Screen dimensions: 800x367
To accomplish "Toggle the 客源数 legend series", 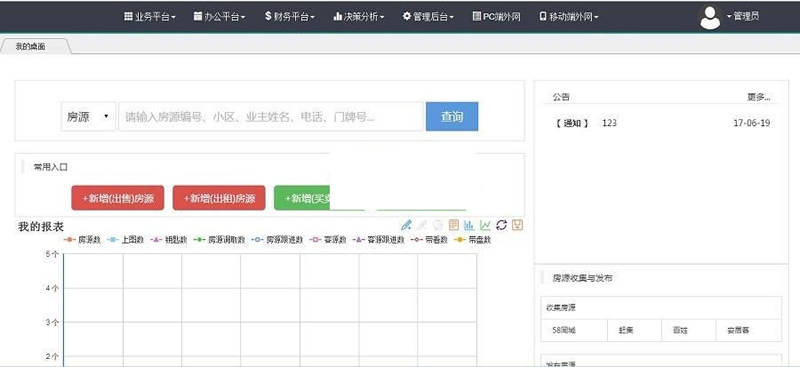I will (328, 239).
